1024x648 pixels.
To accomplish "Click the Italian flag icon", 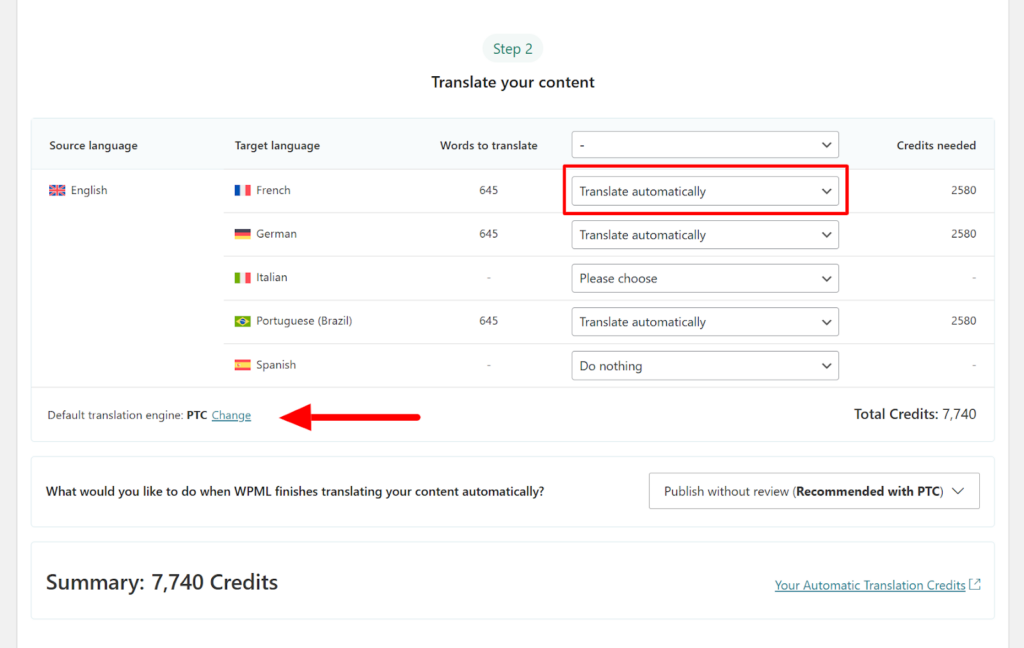I will (x=243, y=277).
